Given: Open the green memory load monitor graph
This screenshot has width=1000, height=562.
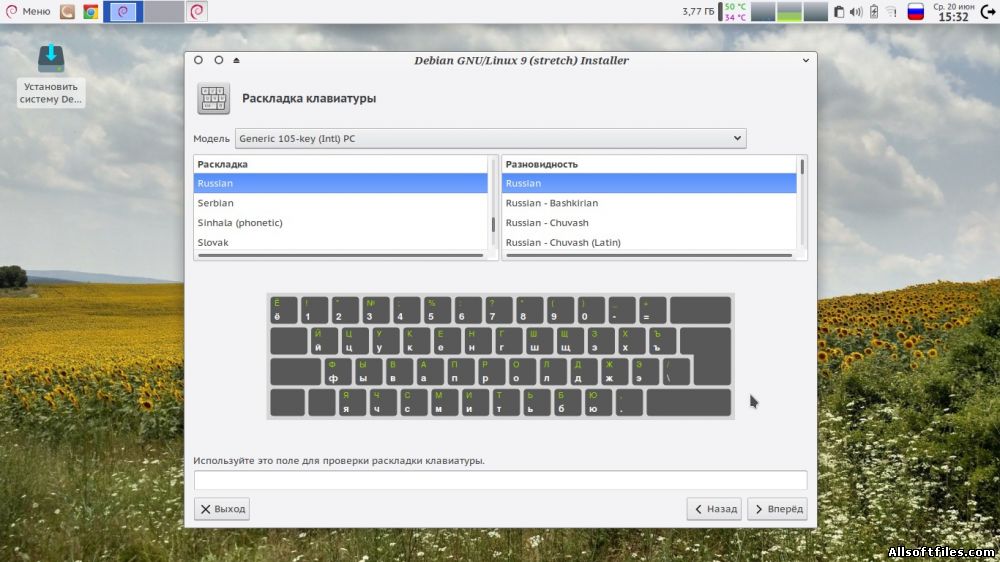Looking at the screenshot, I should (x=789, y=11).
